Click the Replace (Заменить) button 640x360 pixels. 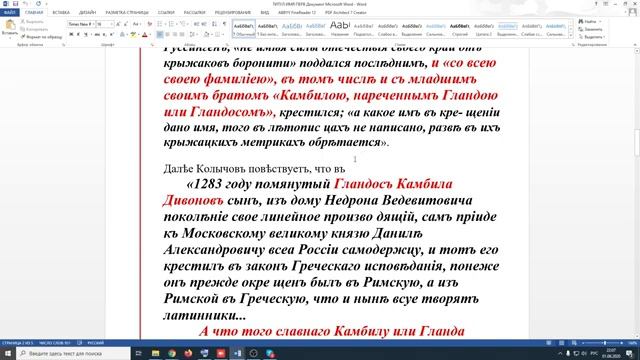pyautogui.click(x=590, y=29)
